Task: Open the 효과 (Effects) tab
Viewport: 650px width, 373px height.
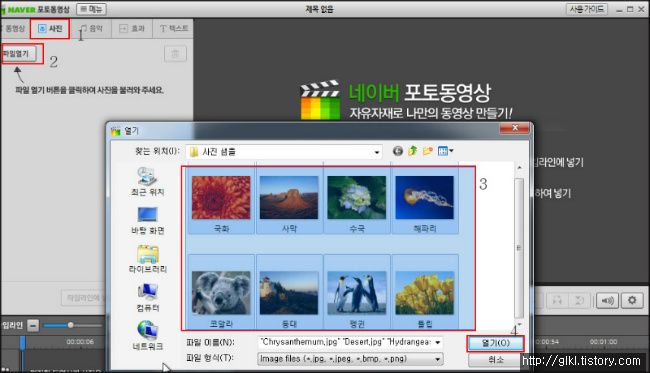Action: click(x=132, y=29)
